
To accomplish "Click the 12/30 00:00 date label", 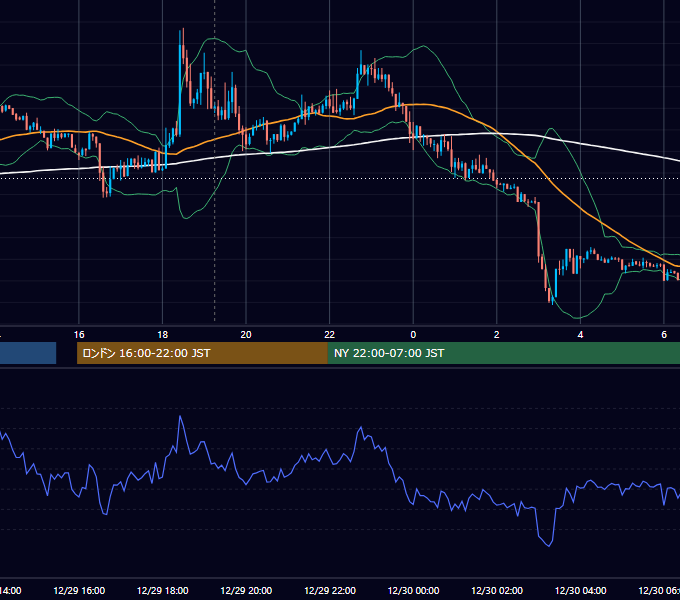I will click(x=413, y=590).
